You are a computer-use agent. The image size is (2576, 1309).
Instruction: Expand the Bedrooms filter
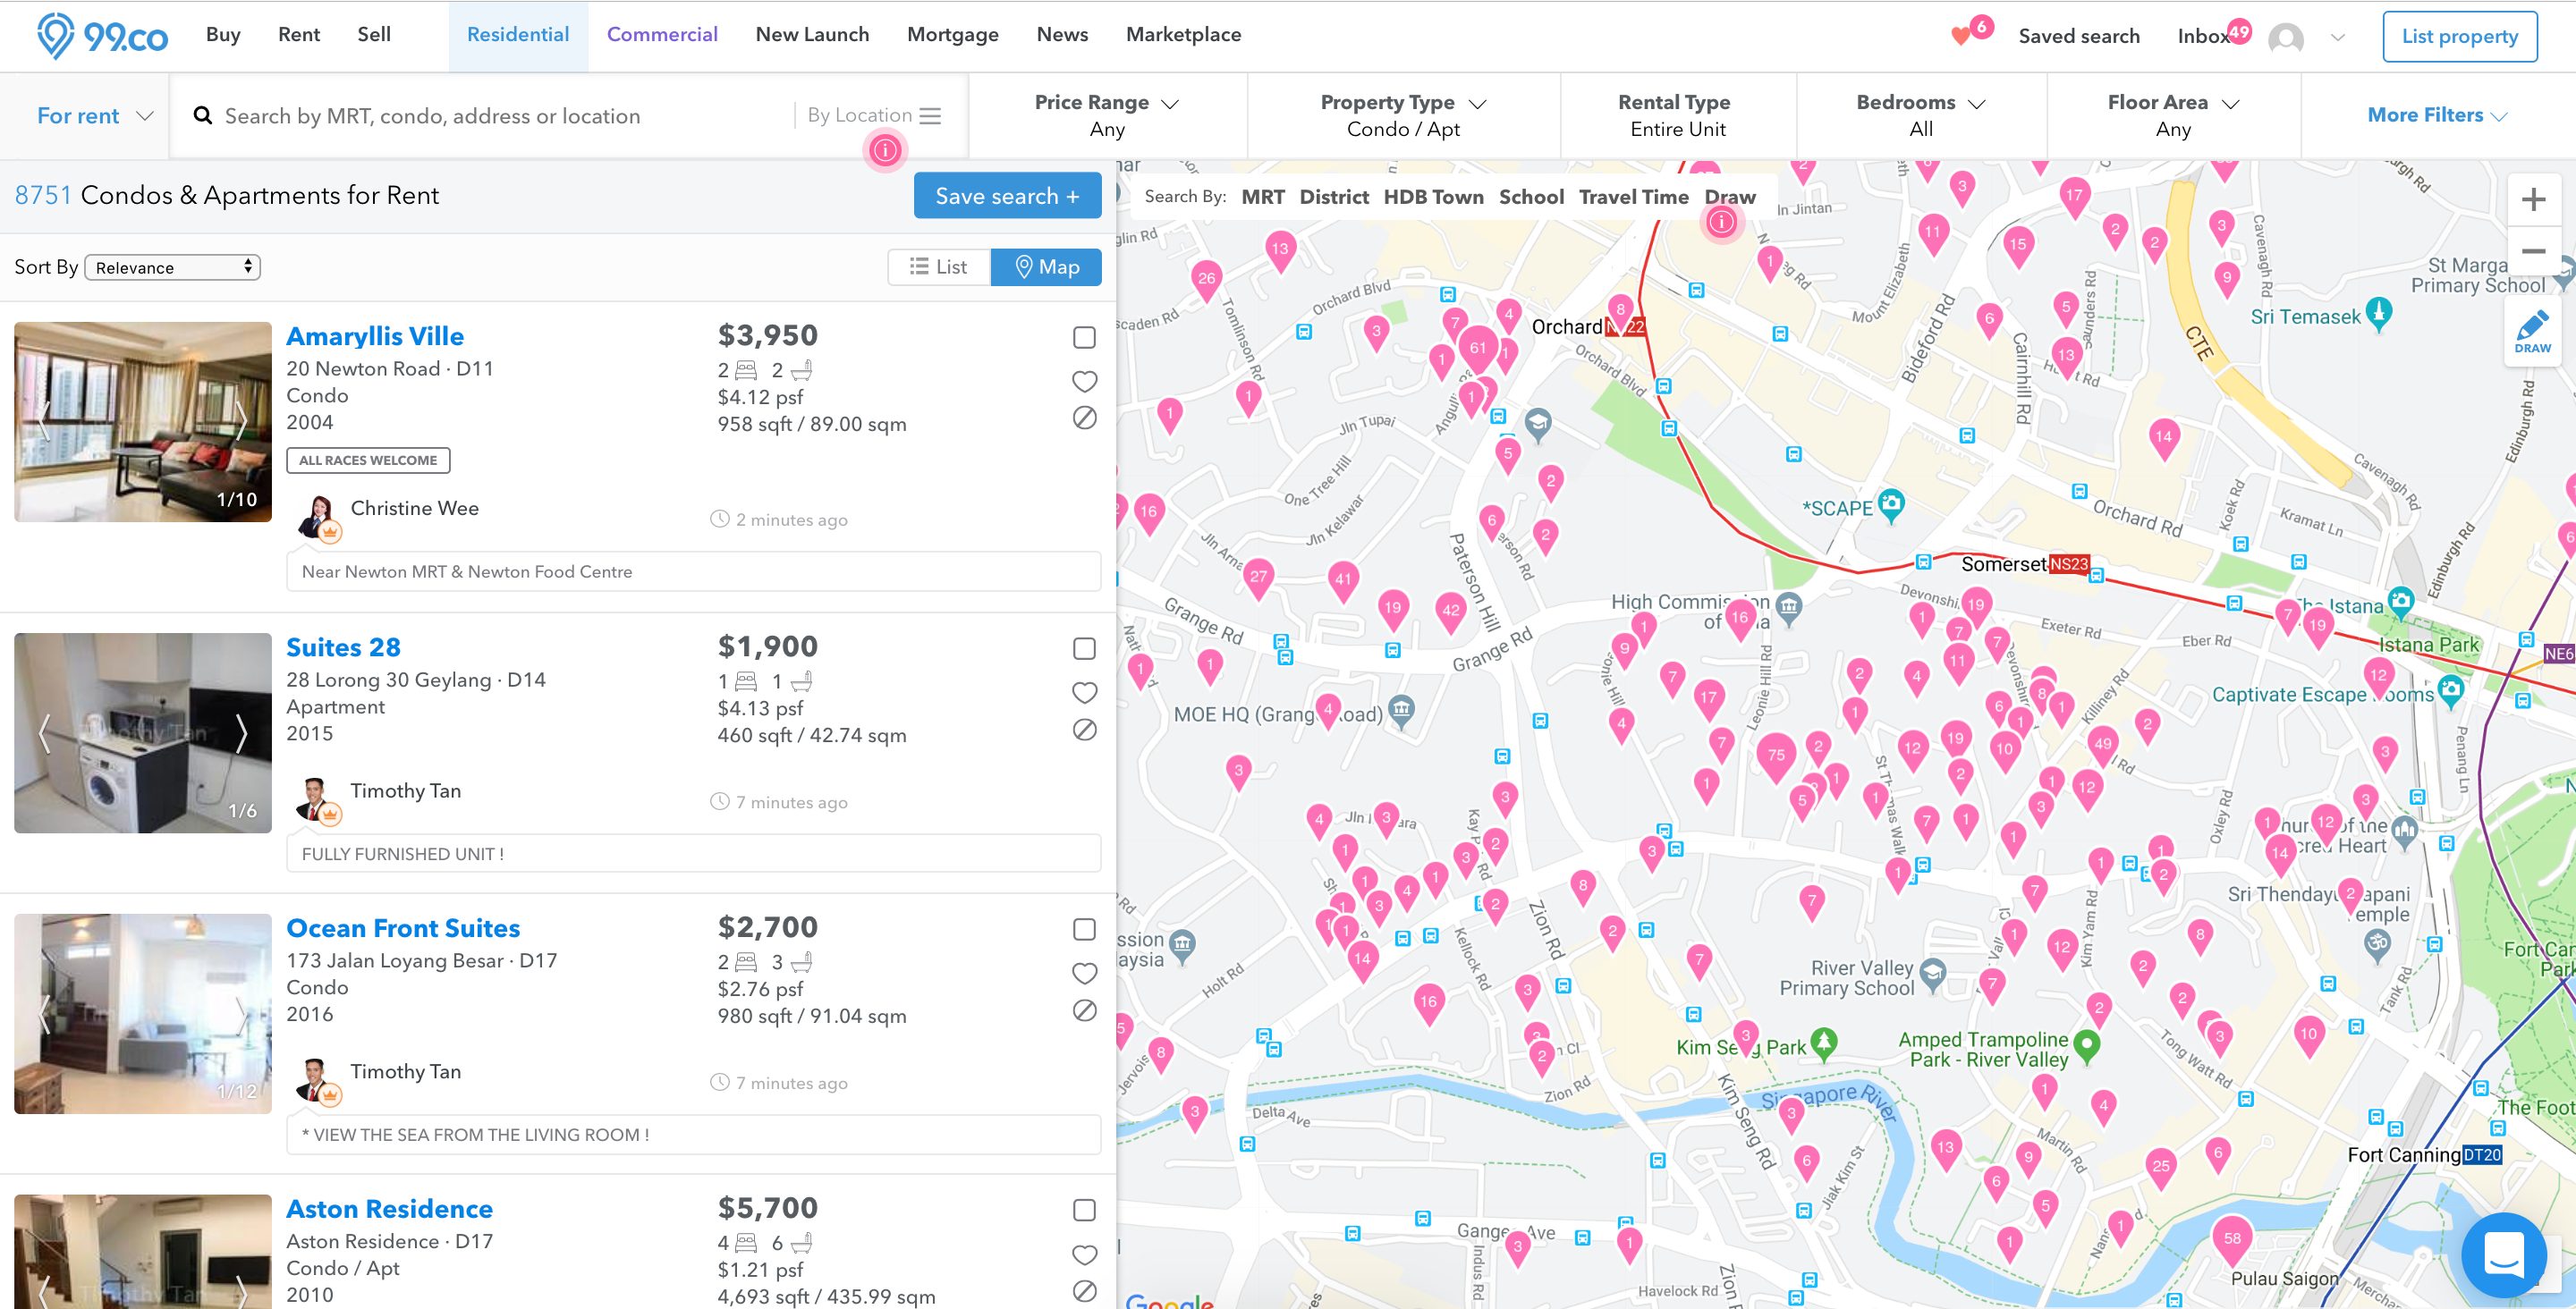(x=1921, y=116)
